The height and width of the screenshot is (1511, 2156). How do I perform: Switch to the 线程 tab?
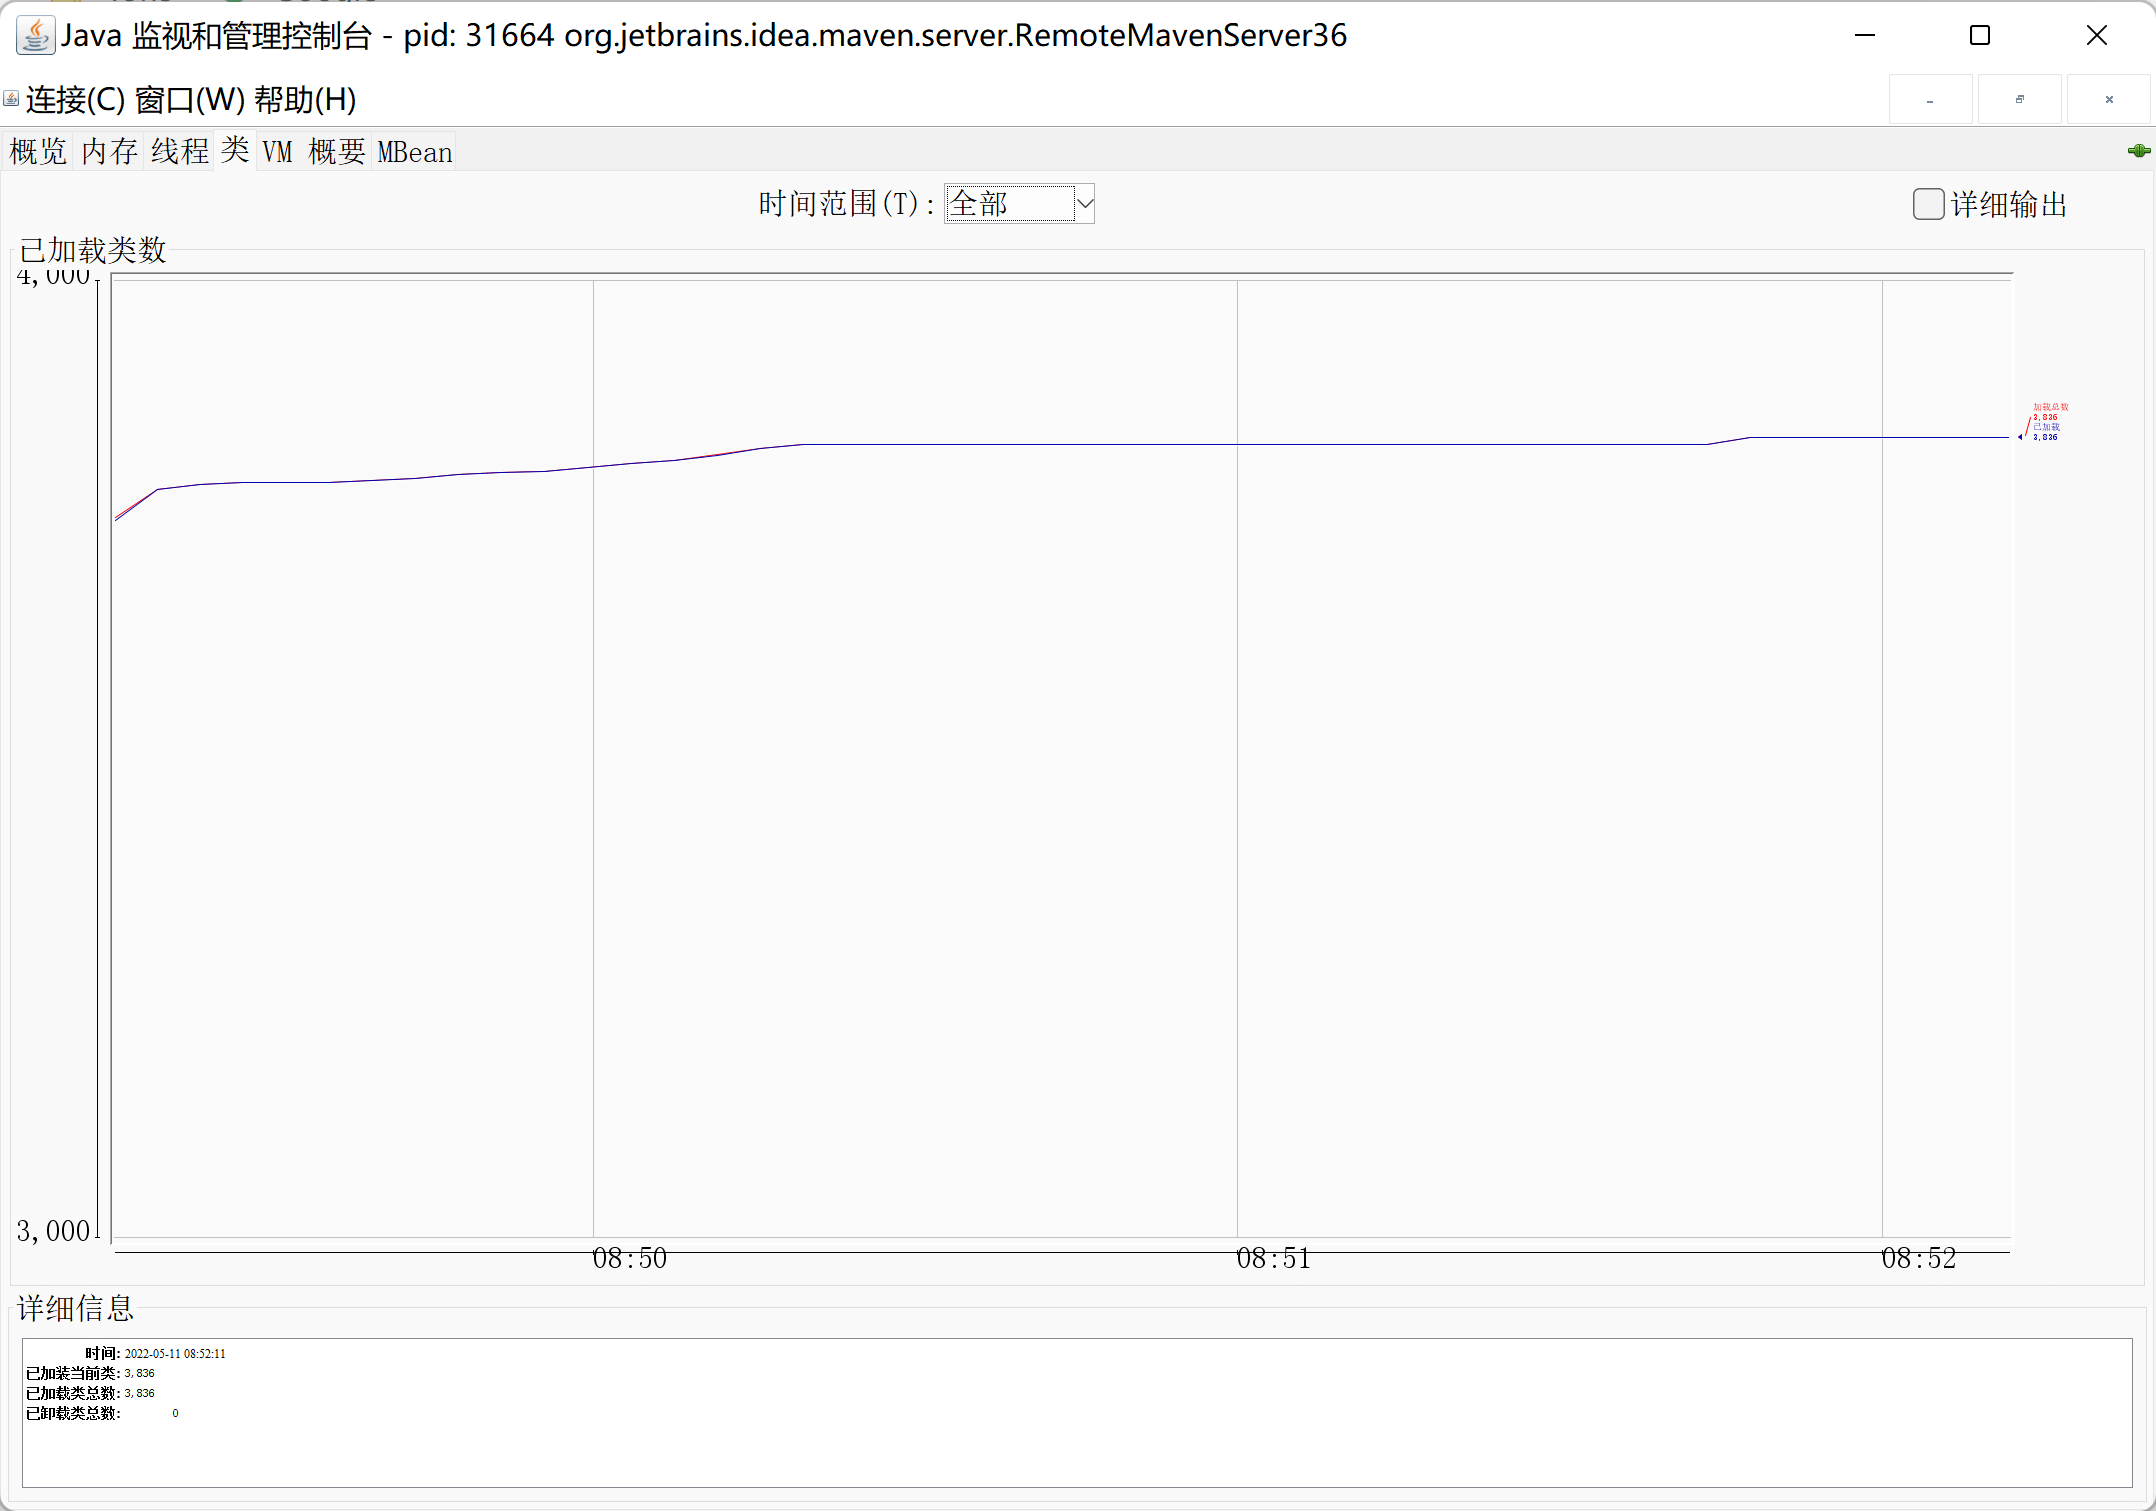click(x=180, y=152)
